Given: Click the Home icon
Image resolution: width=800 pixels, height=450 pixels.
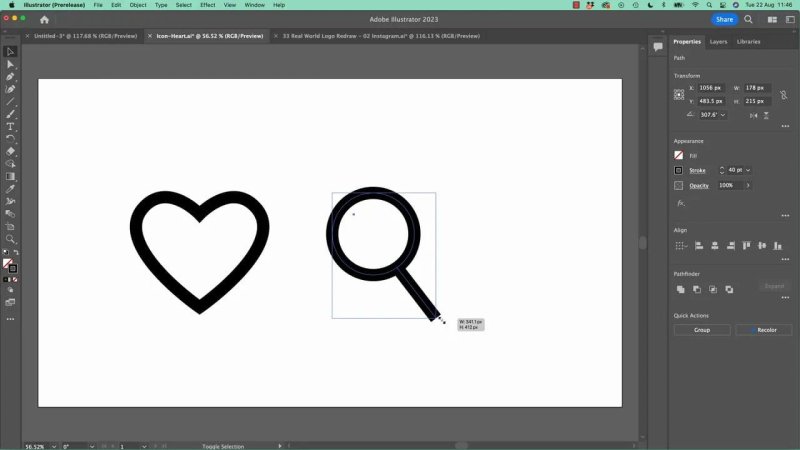Looking at the screenshot, I should point(44,19).
